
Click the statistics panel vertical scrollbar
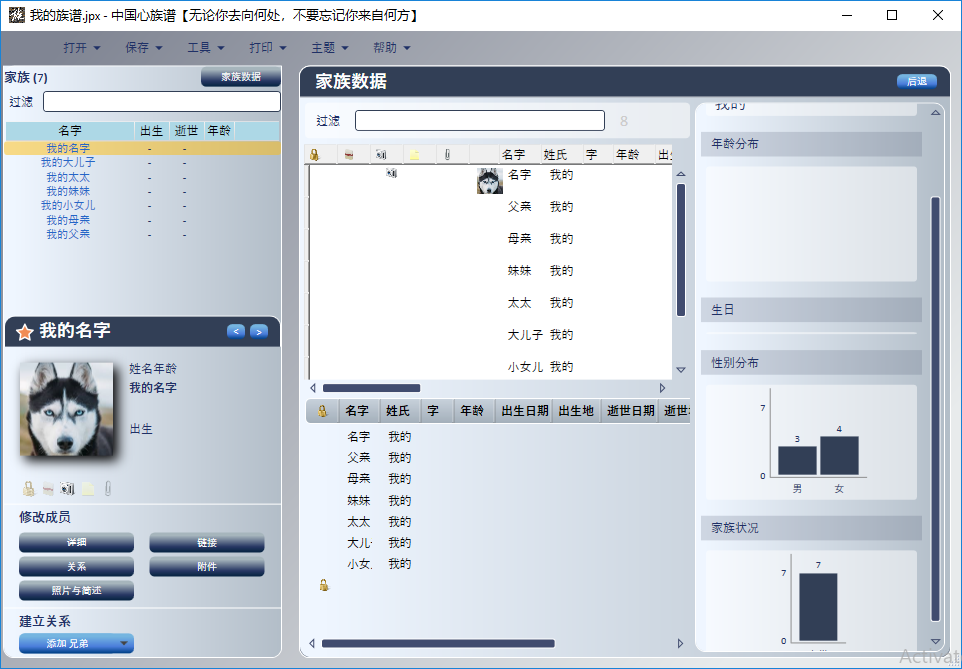pyautogui.click(x=935, y=408)
